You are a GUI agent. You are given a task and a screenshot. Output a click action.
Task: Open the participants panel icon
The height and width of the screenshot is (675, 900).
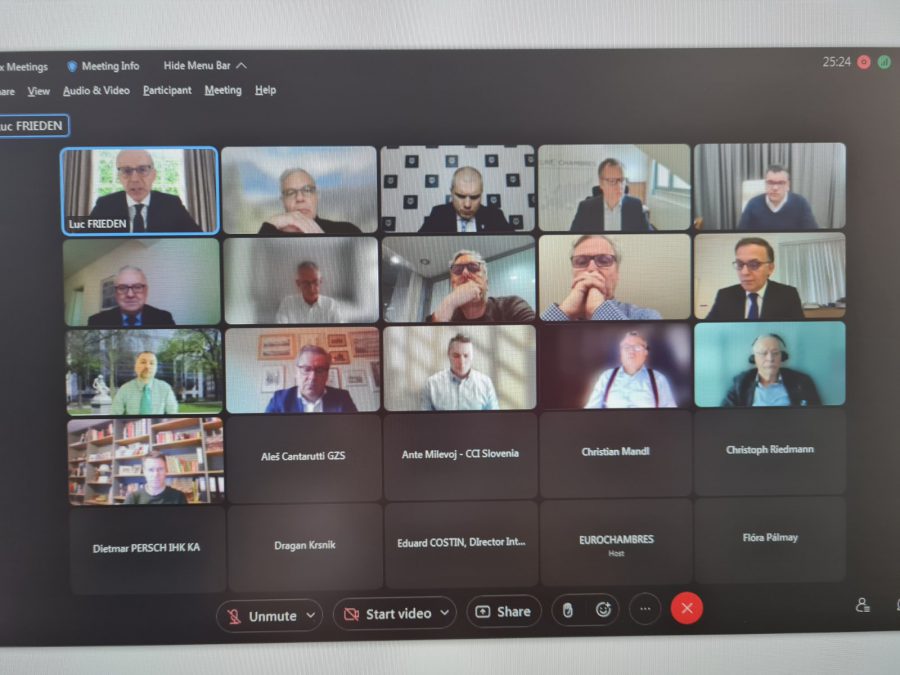pos(862,605)
